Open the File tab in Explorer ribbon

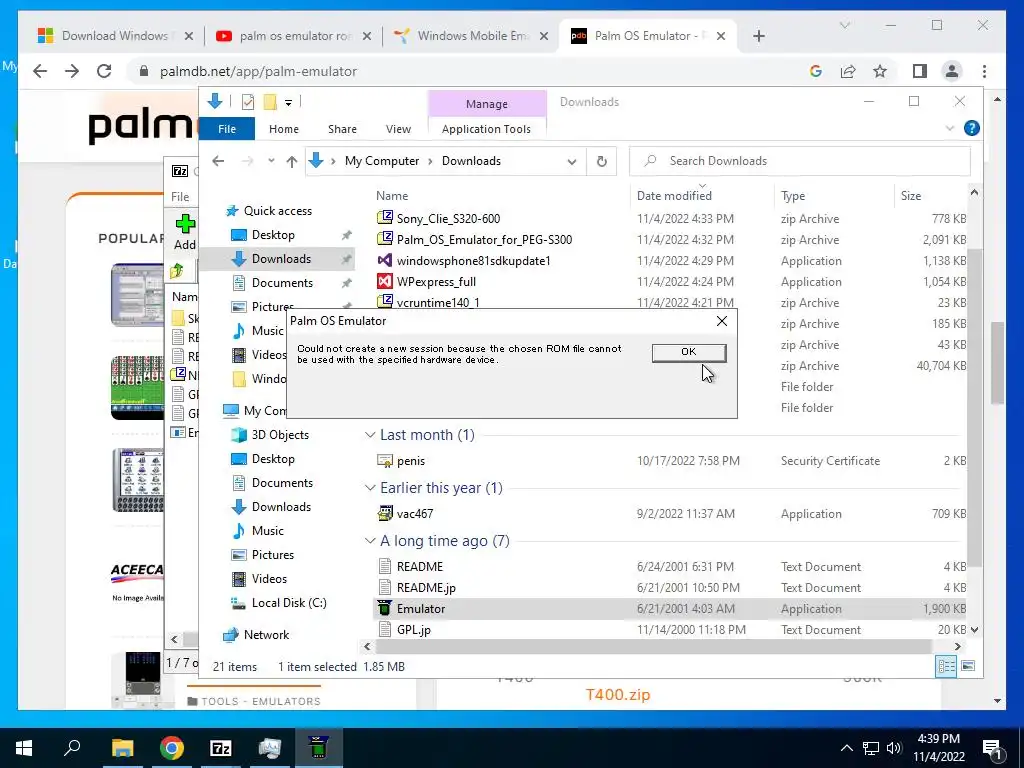[x=227, y=129]
